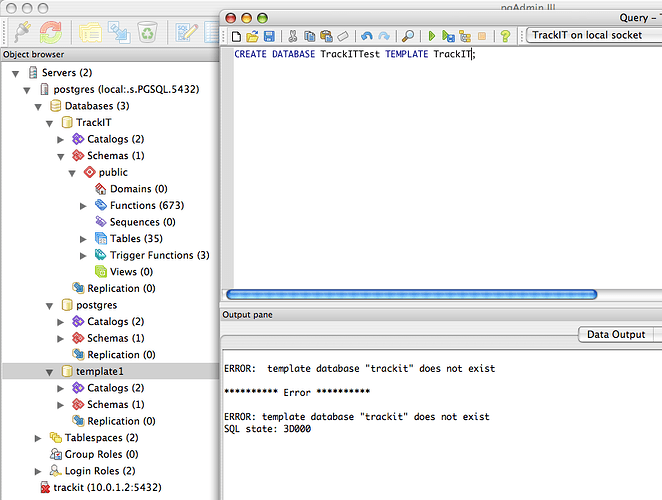Click the Execute query play icon
This screenshot has height=500, width=662.
[x=433, y=36]
